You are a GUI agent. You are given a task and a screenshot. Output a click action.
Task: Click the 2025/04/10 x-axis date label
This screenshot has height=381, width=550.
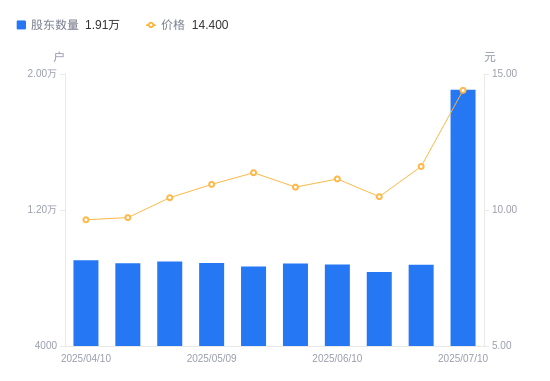pos(86,358)
